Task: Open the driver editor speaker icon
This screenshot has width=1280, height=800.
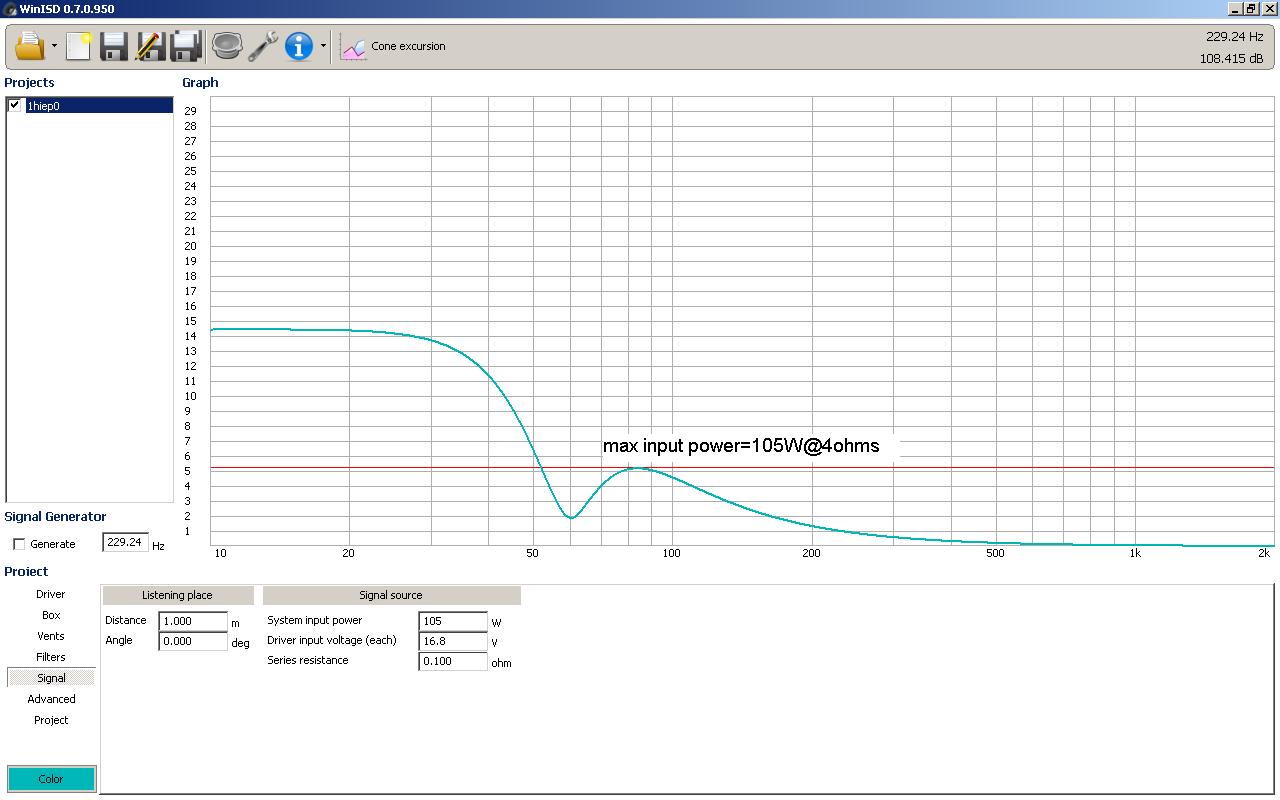Action: click(x=227, y=46)
